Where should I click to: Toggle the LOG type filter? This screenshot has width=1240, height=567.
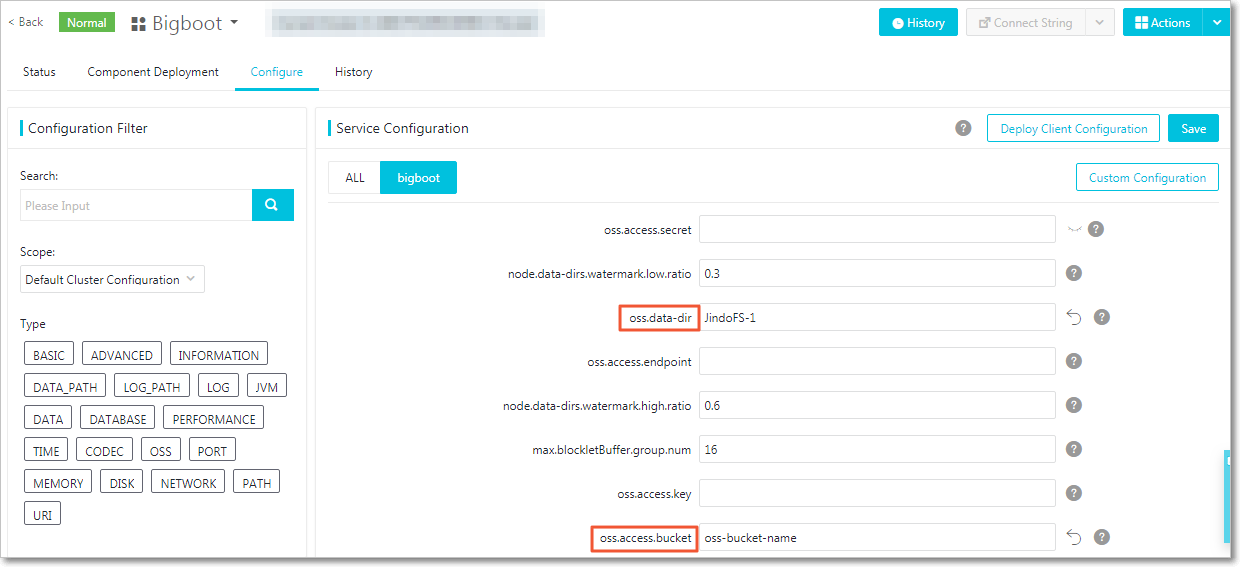pyautogui.click(x=218, y=387)
